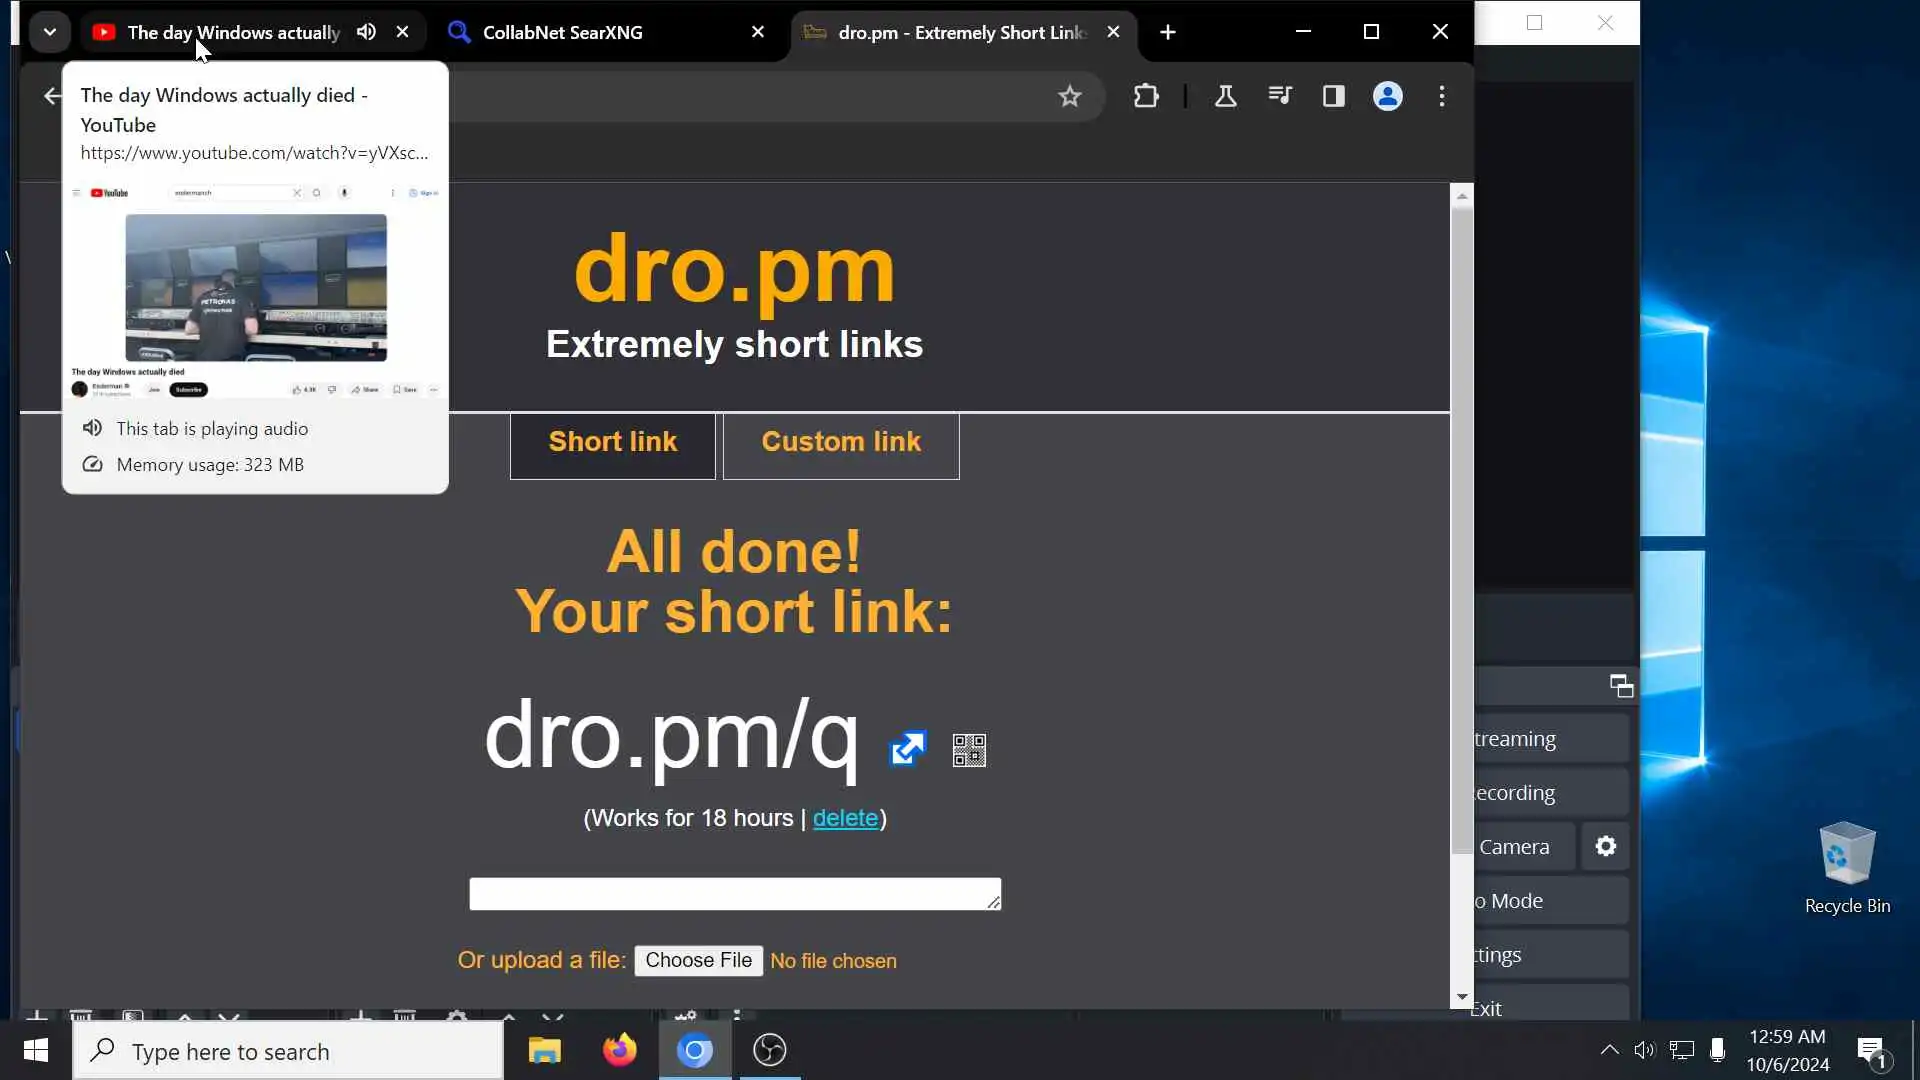The image size is (1920, 1080).
Task: Bookmark this page with the star icon
Action: tap(1069, 96)
